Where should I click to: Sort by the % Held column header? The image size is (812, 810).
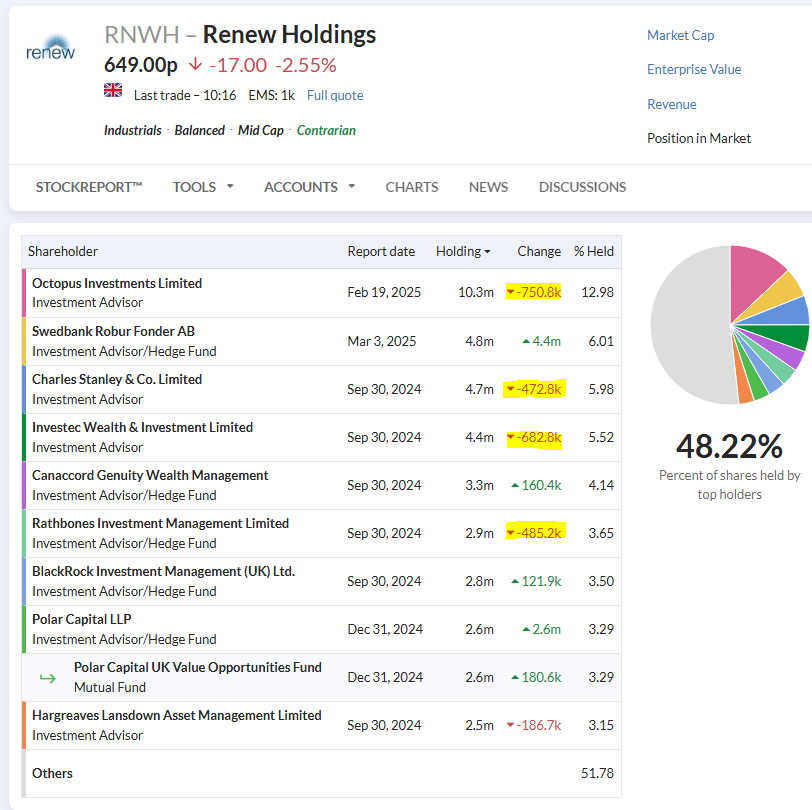[x=593, y=251]
